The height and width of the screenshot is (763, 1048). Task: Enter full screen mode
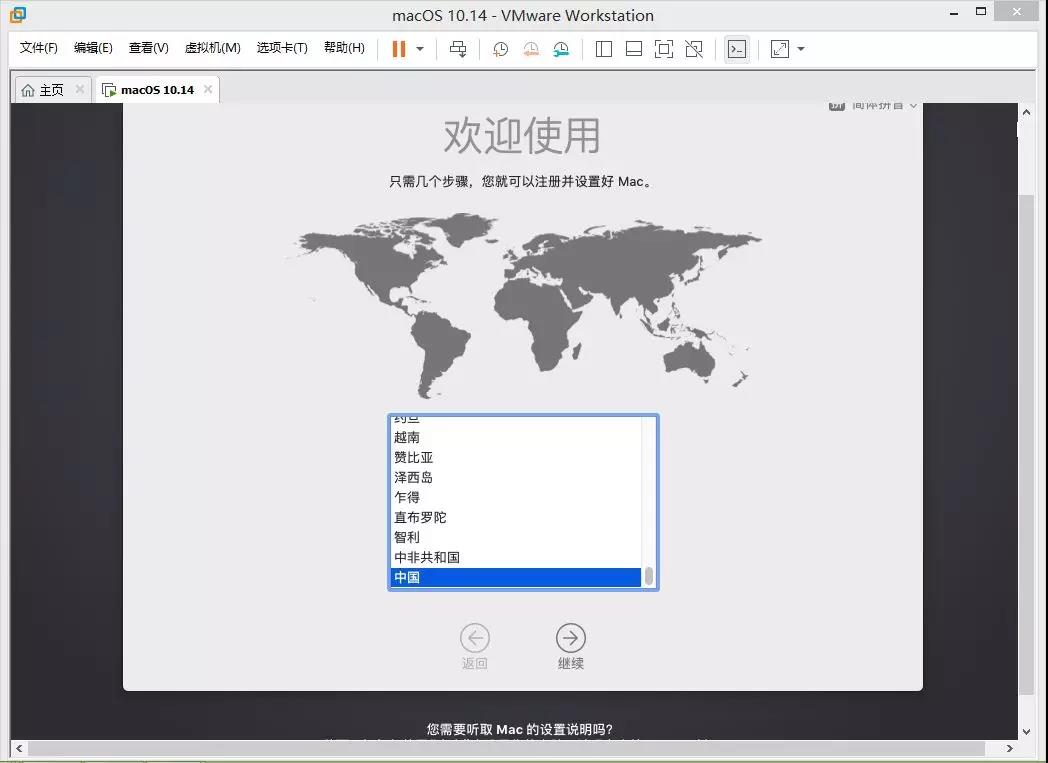pyautogui.click(x=663, y=49)
